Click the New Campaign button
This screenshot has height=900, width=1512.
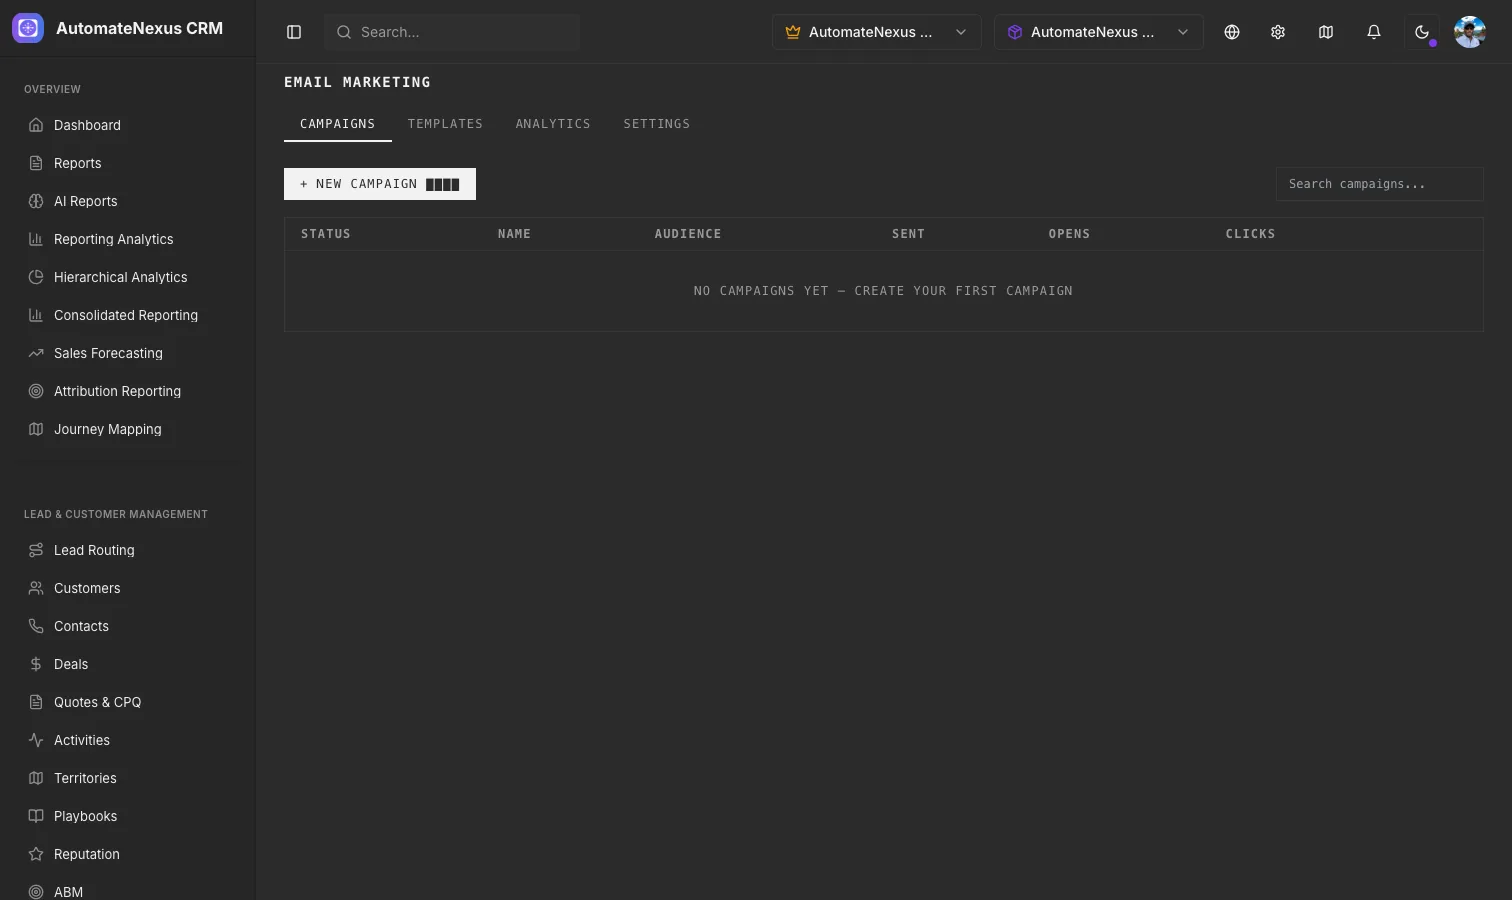click(380, 184)
